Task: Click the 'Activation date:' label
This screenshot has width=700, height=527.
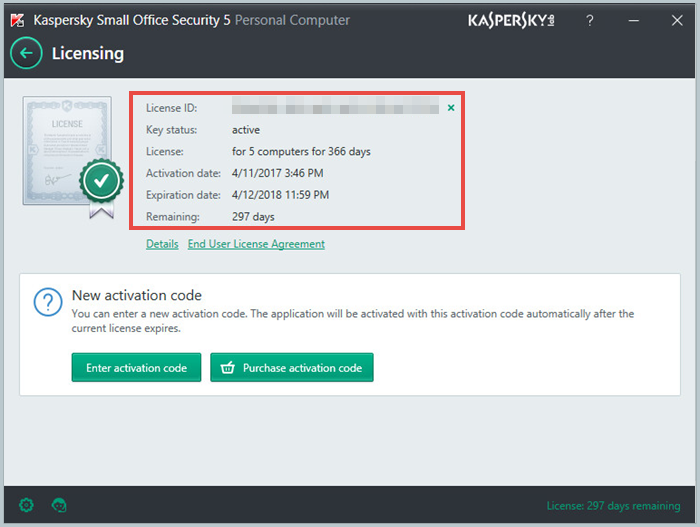Action: click(x=183, y=173)
